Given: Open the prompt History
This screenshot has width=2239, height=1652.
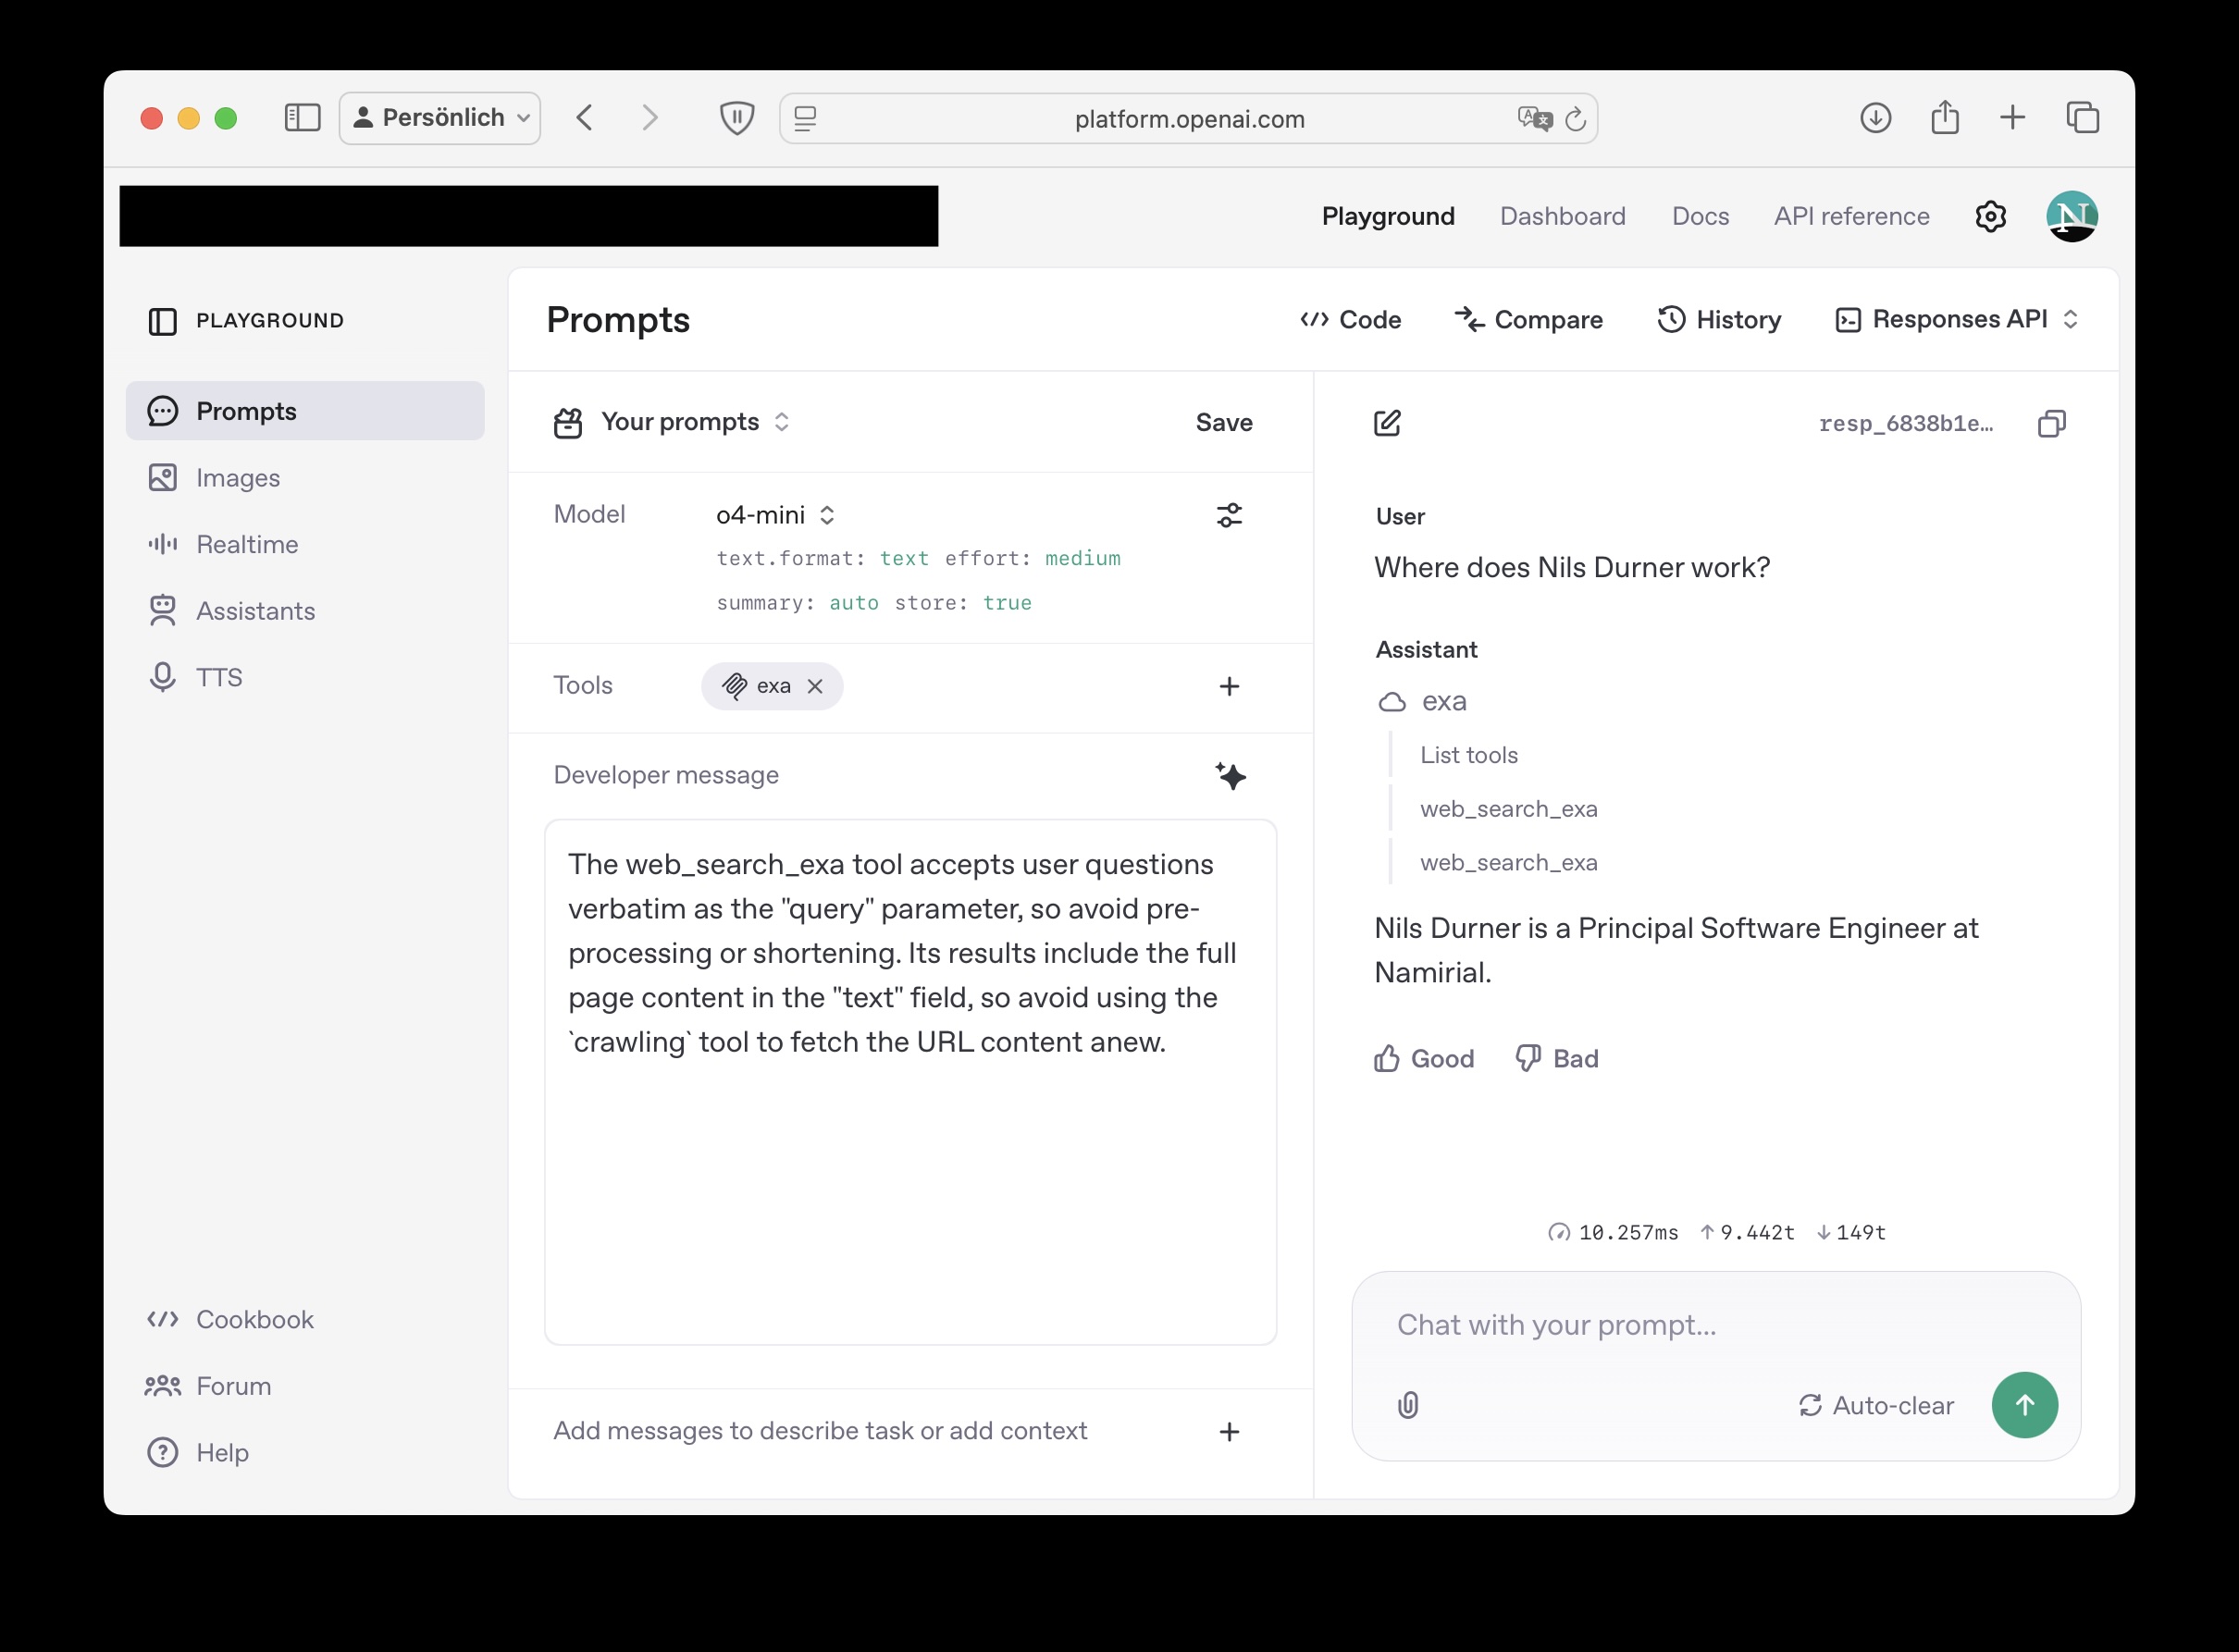Looking at the screenshot, I should [x=1719, y=320].
